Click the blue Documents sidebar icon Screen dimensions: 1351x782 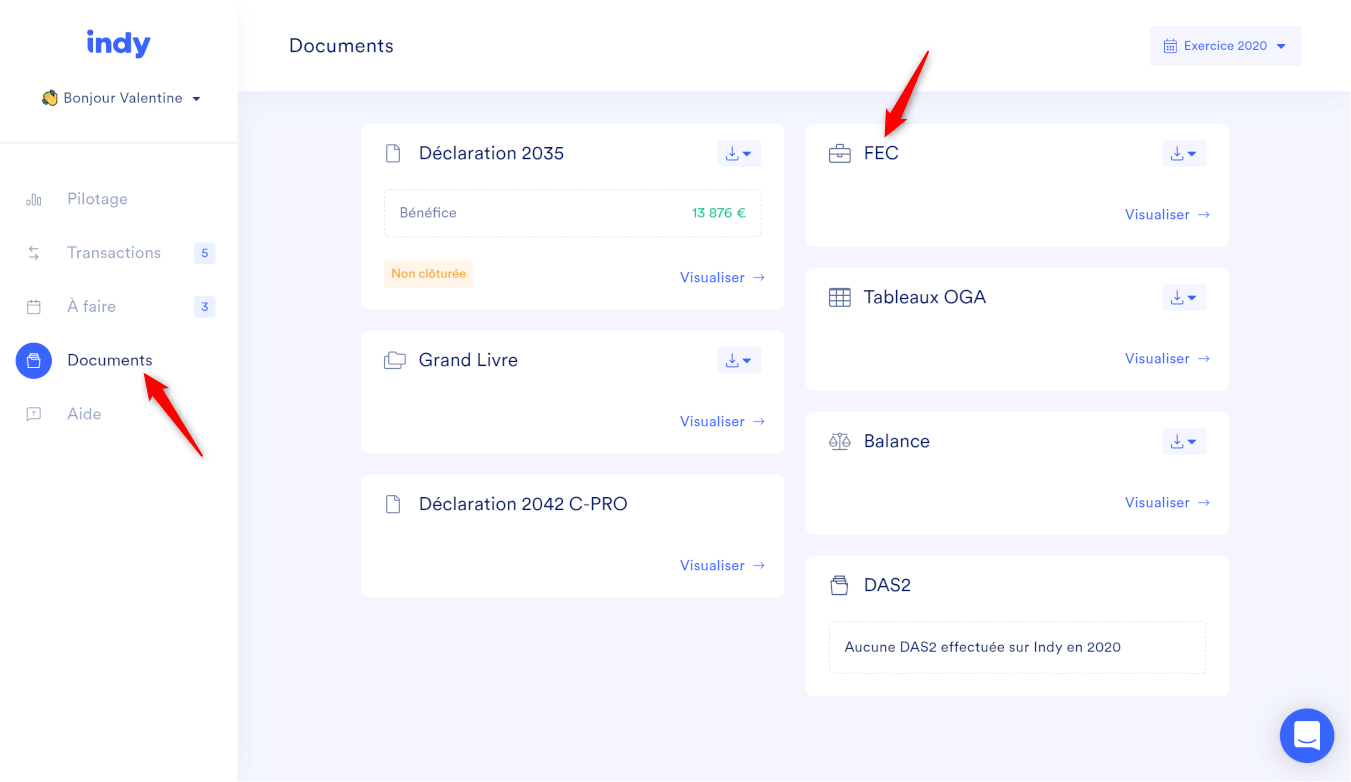34,361
